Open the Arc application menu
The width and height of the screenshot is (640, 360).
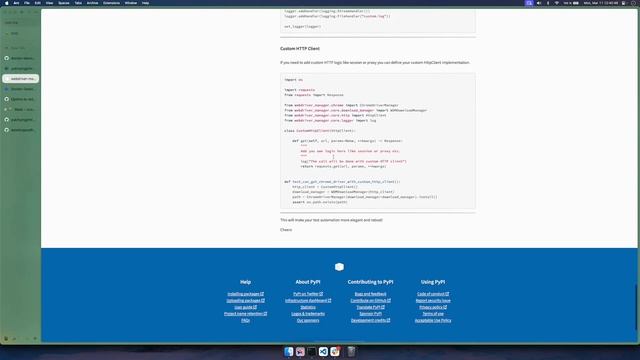[x=16, y=3]
